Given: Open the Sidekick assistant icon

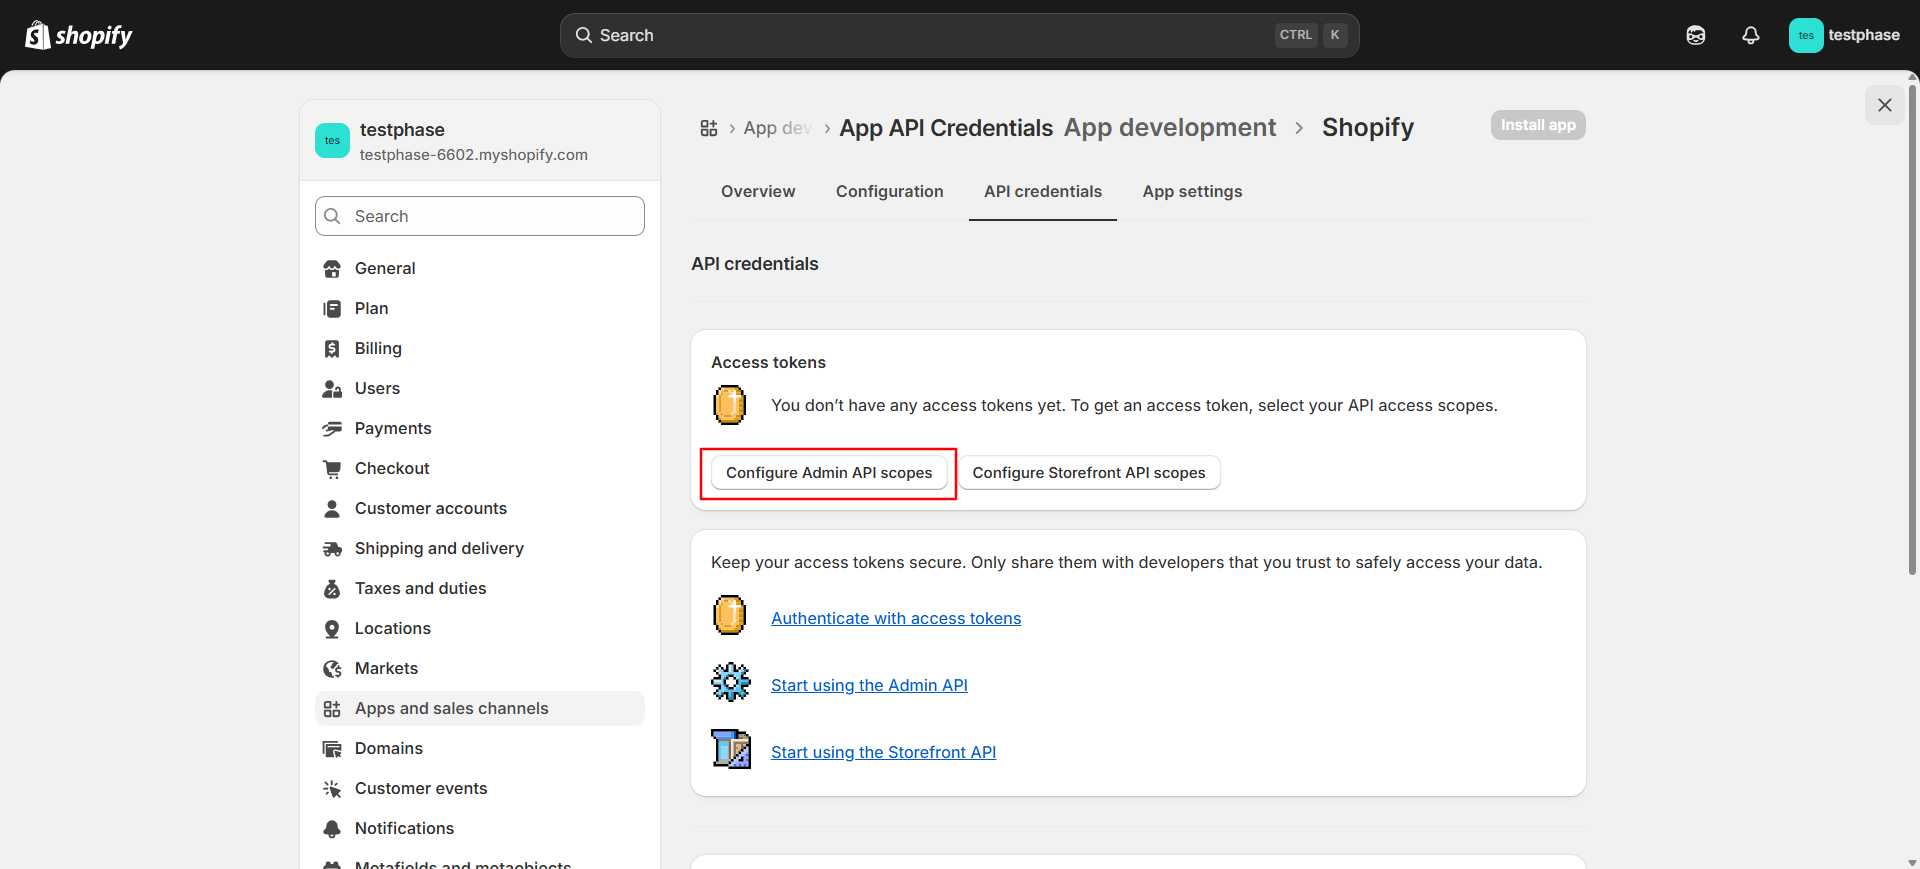Looking at the screenshot, I should (1696, 35).
